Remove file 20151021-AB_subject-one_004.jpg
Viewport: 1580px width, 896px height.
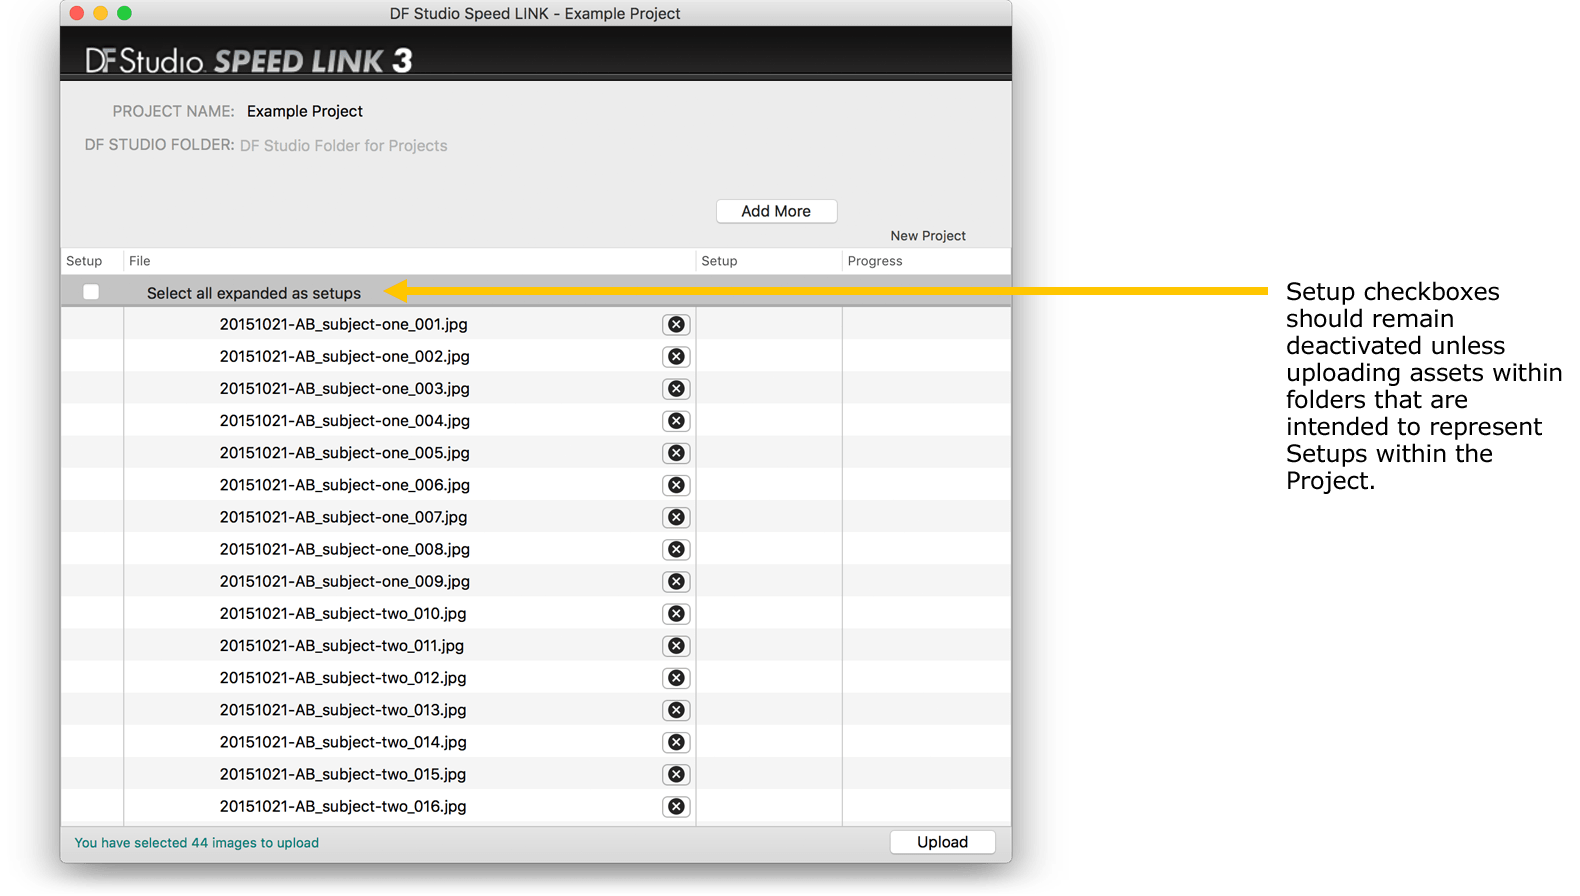(x=676, y=421)
